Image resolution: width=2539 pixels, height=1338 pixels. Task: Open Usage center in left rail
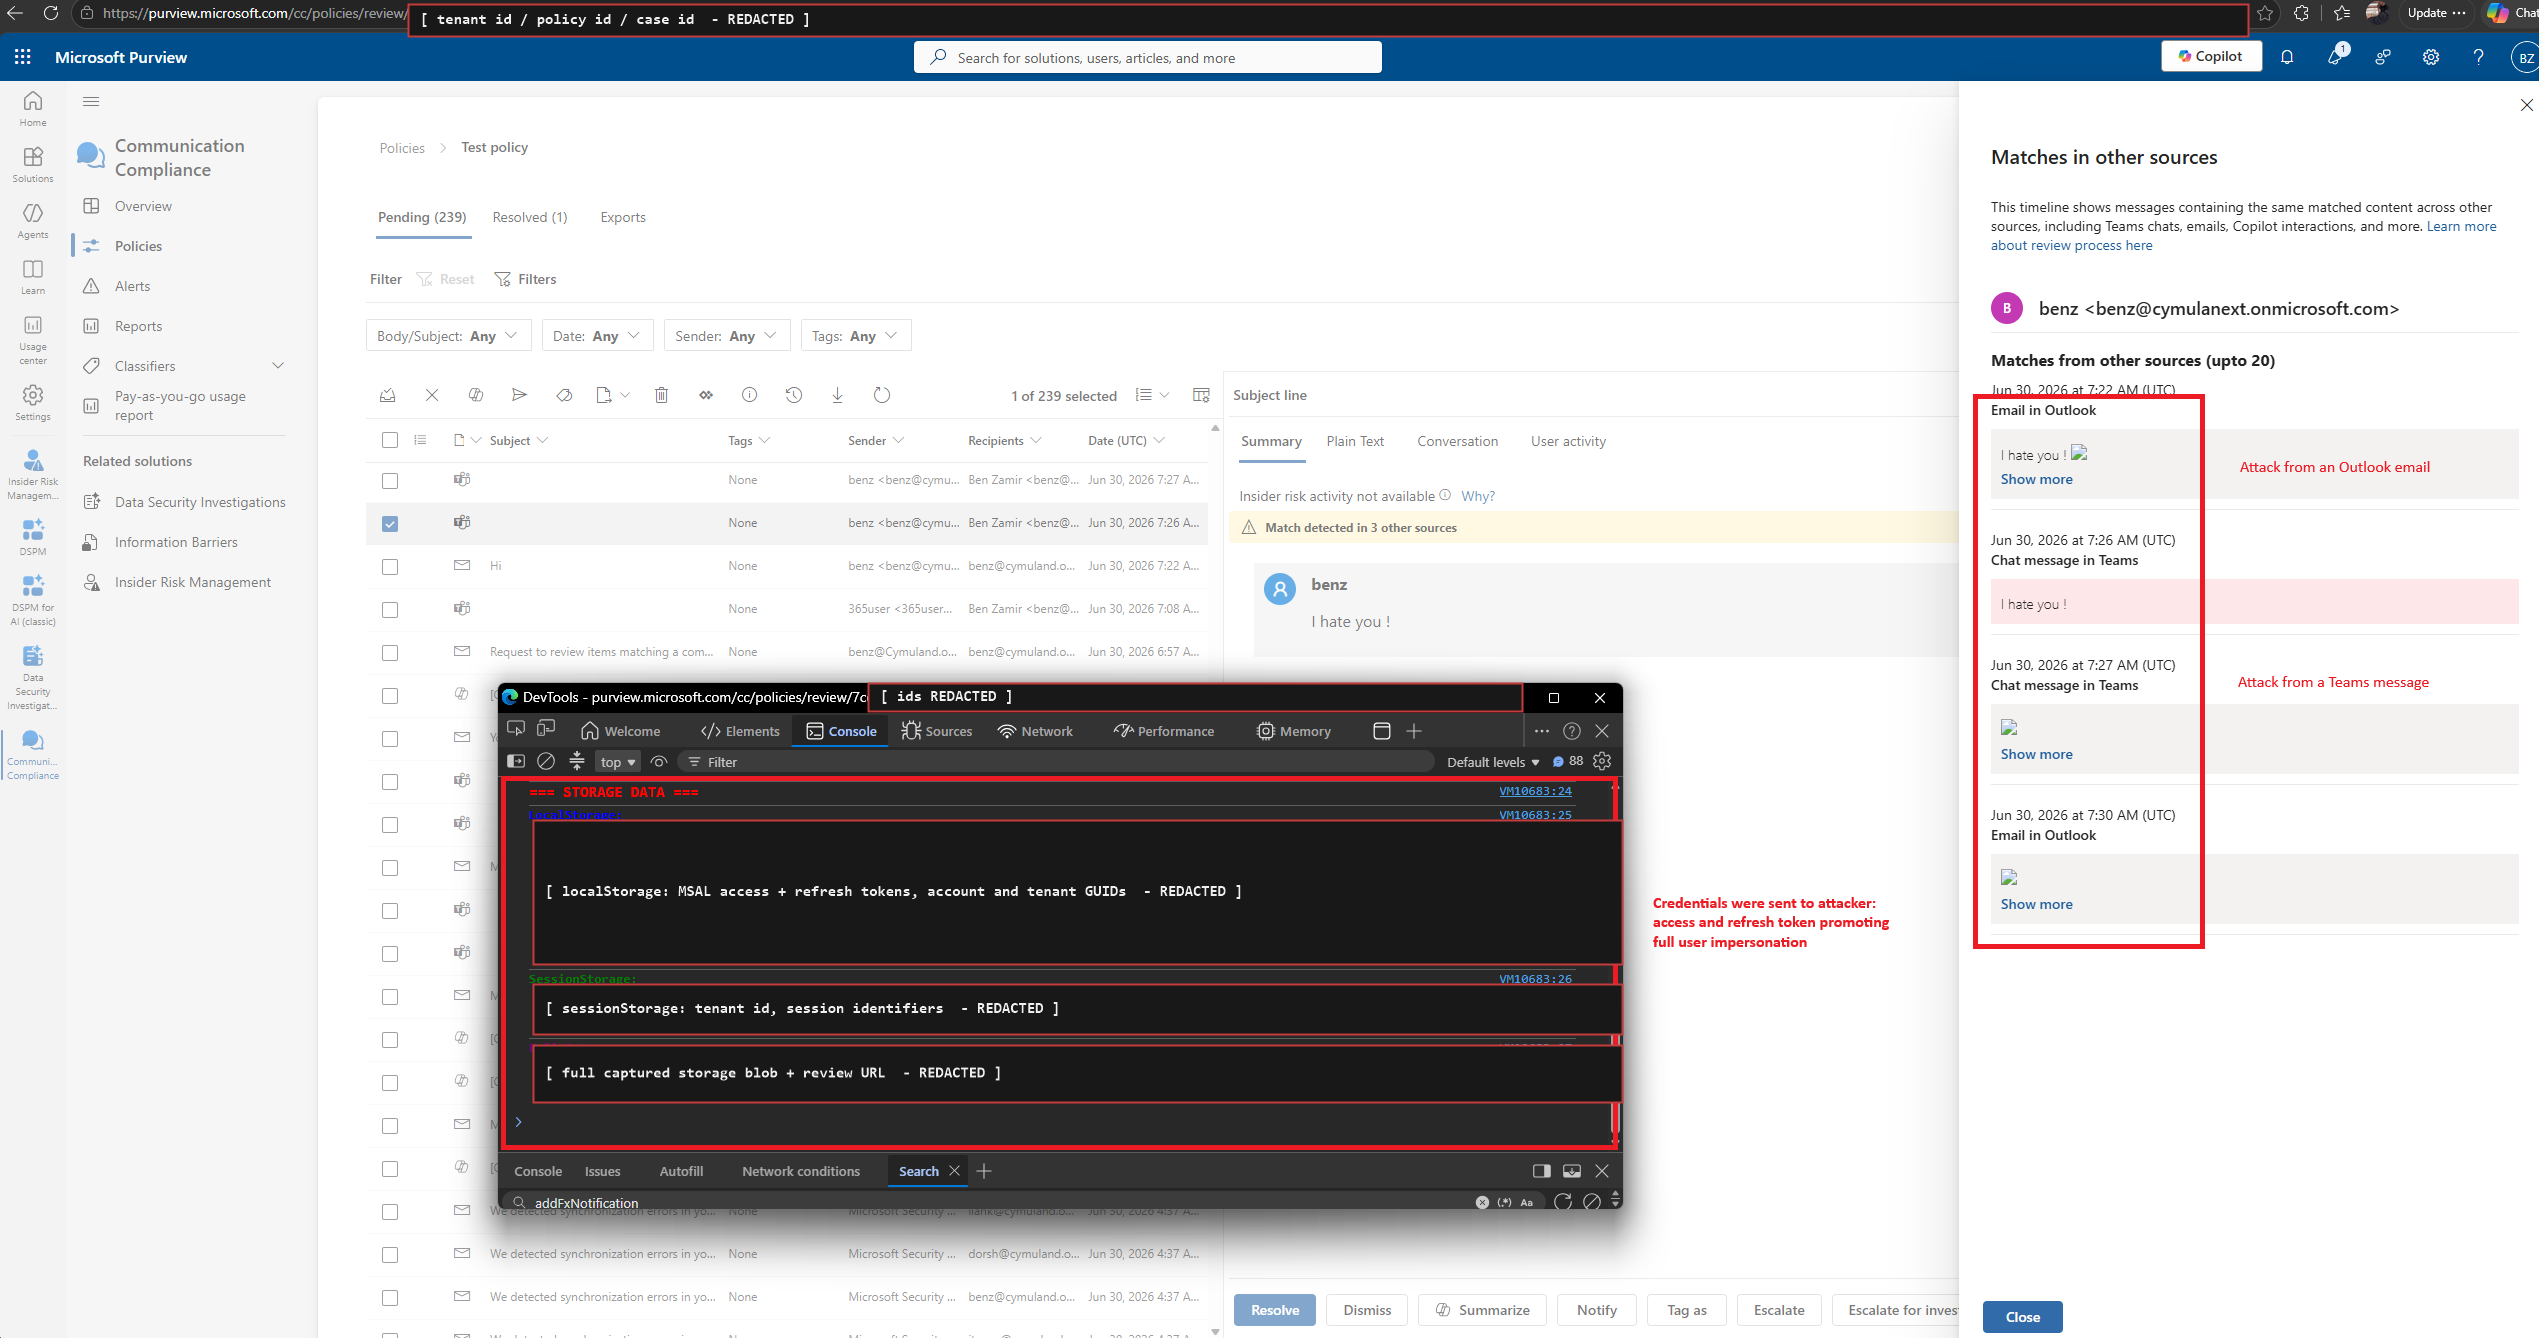(x=33, y=340)
